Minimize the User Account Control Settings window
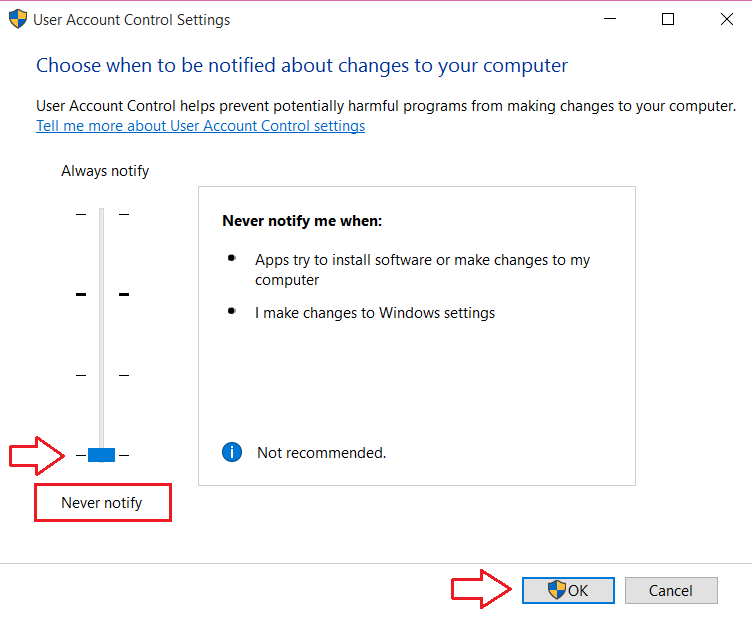752x629 pixels. [x=610, y=19]
